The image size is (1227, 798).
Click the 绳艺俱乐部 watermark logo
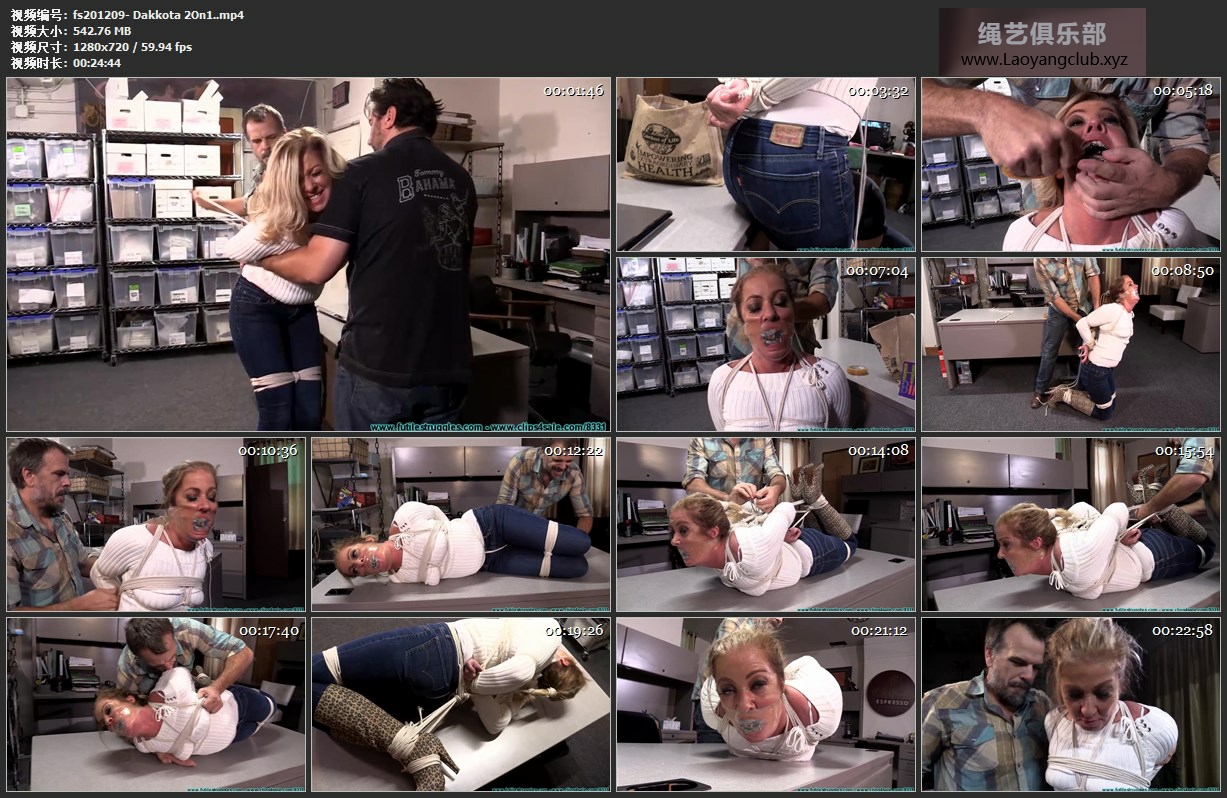[1041, 34]
